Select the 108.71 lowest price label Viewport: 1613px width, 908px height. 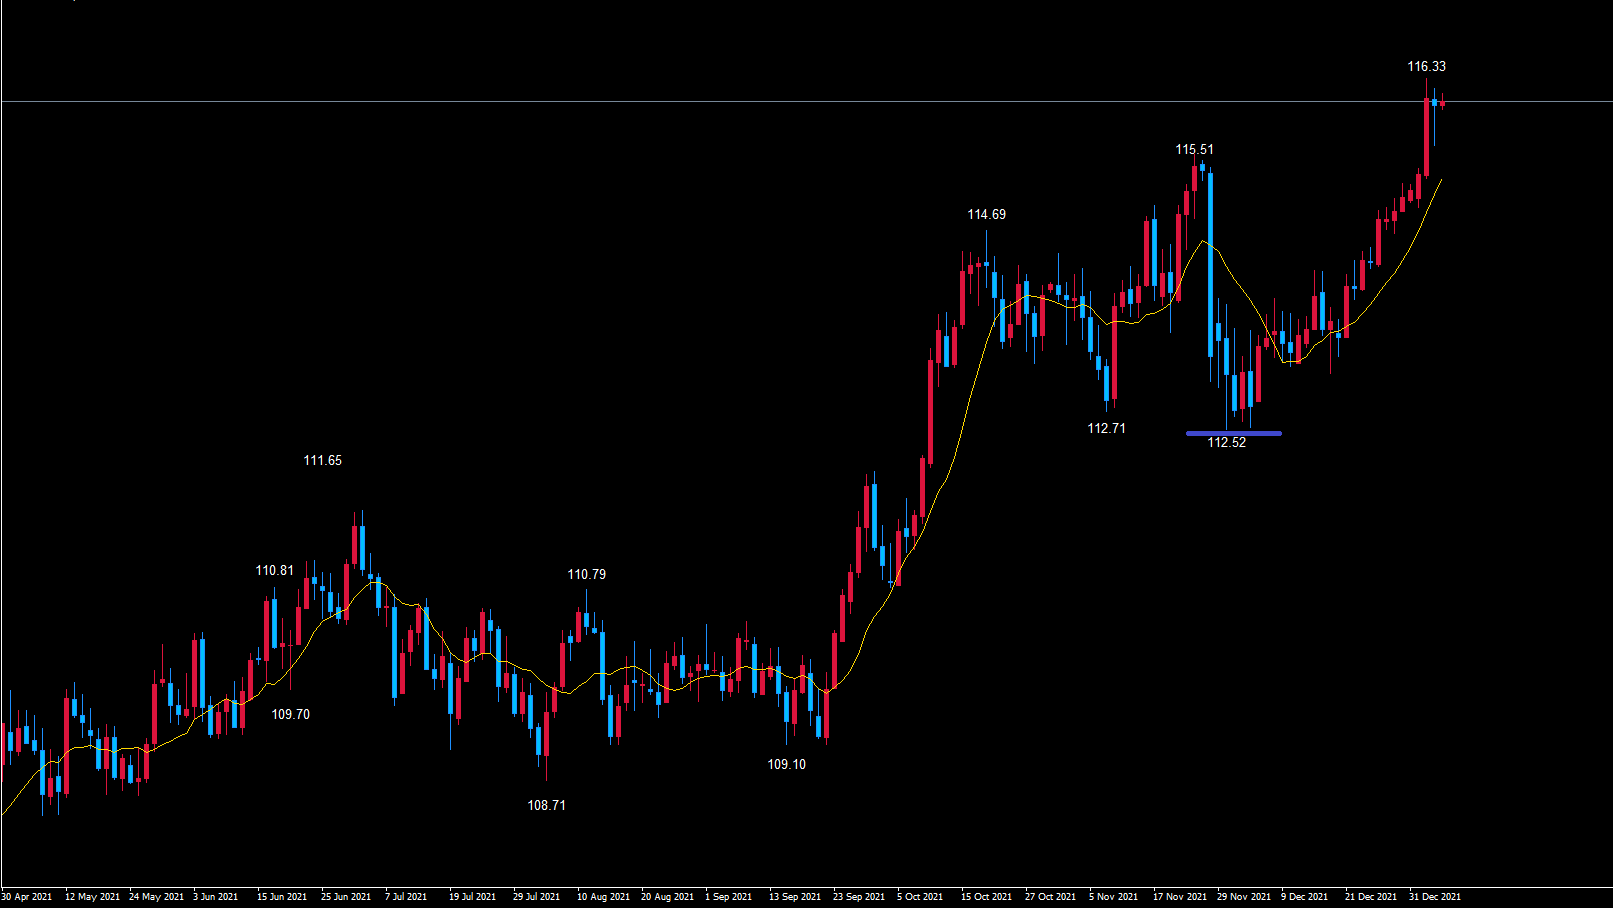pos(546,806)
